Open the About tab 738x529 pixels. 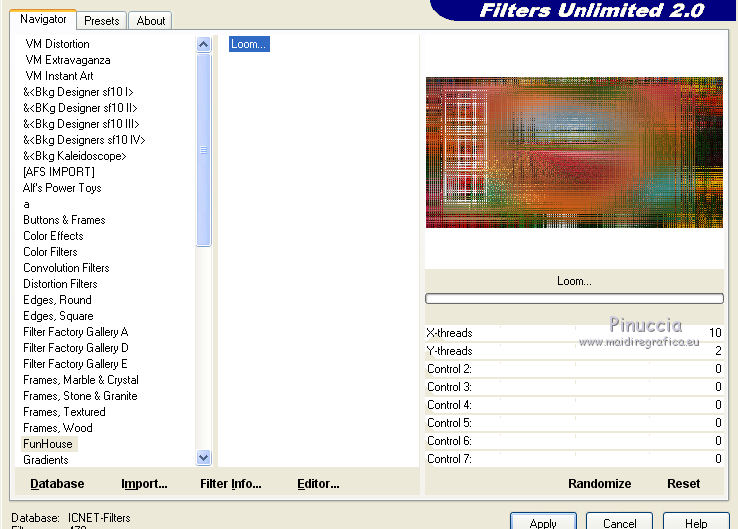(x=151, y=21)
